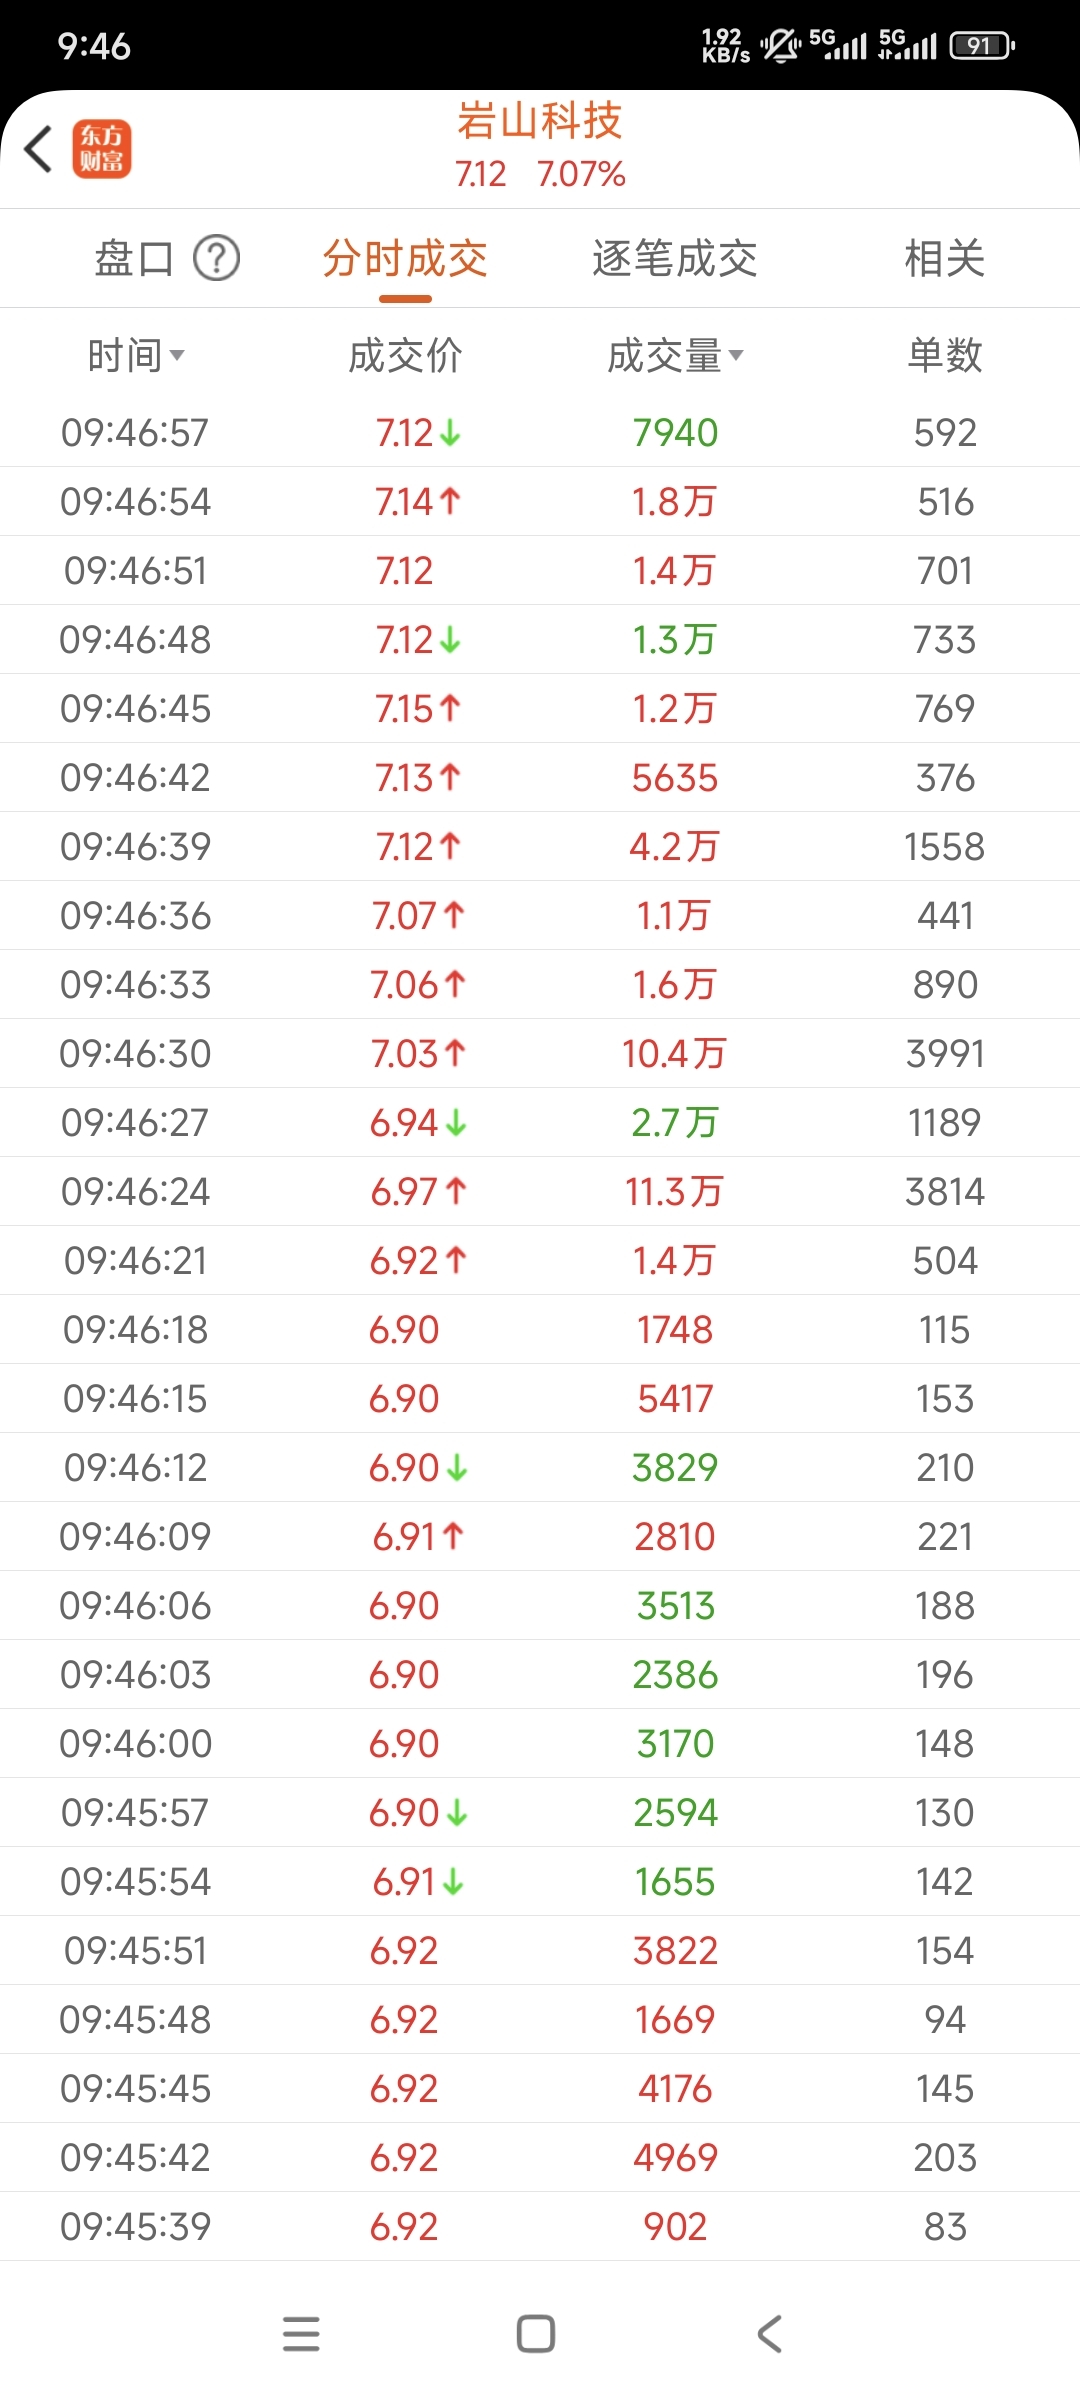Viewport: 1080px width, 2400px height.
Task: Select the 分时成交 tab
Action: coord(405,258)
